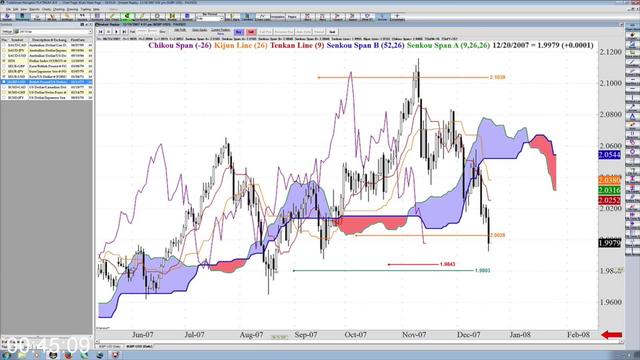Image resolution: width=640 pixels, height=360 pixels.
Task: Click the blue Buy button
Action: (x=239, y=32)
